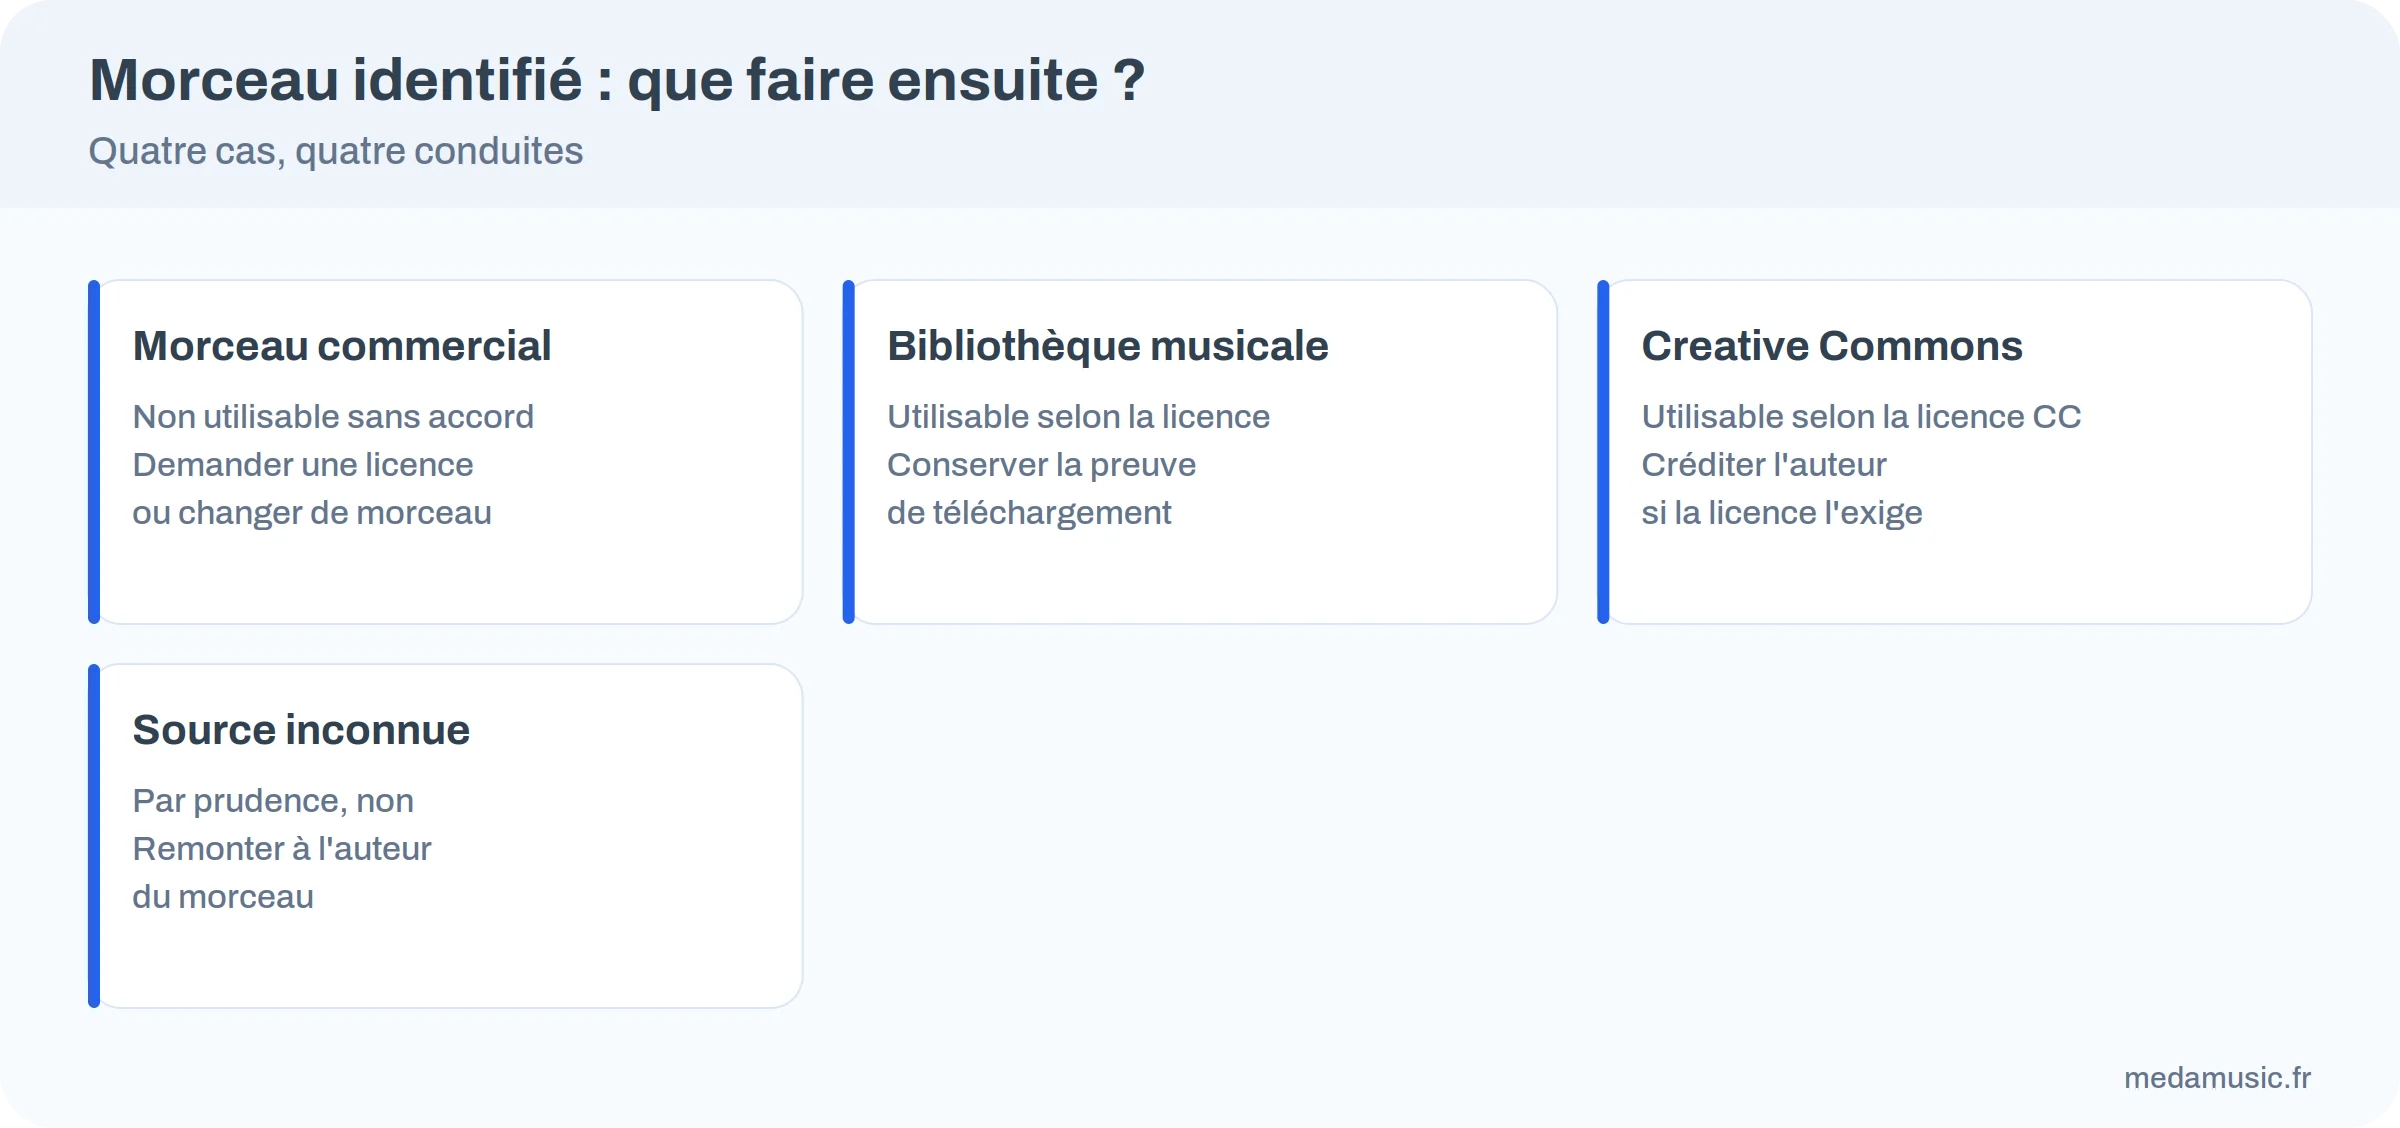Click 'de téléchargement' text
Viewport: 2400px width, 1128px height.
1029,512
